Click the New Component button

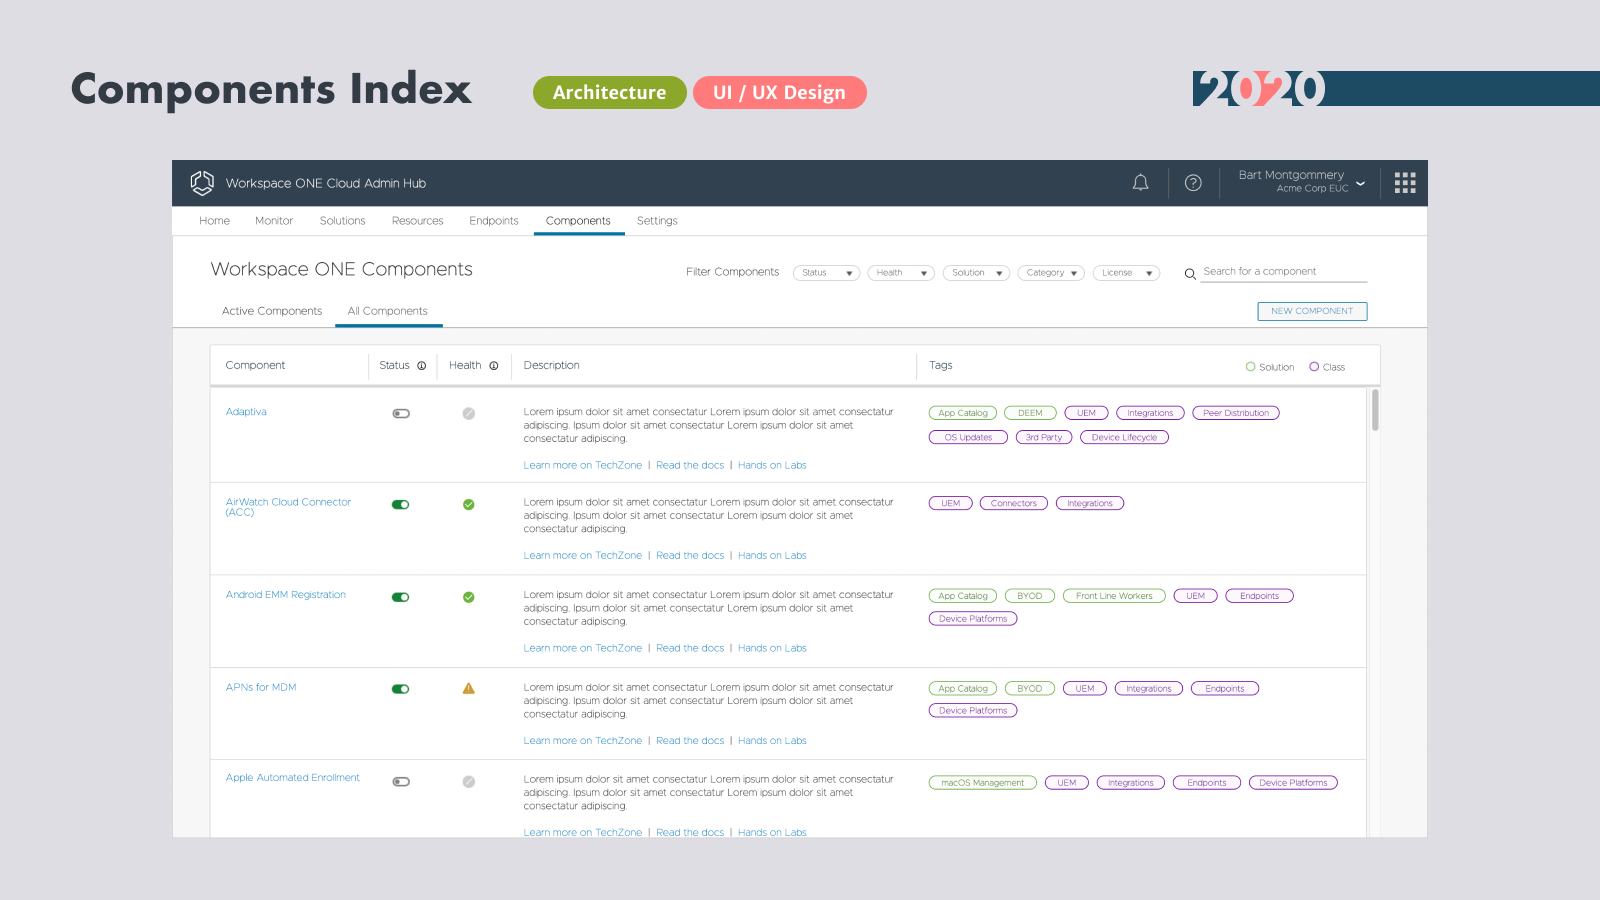pyautogui.click(x=1311, y=311)
